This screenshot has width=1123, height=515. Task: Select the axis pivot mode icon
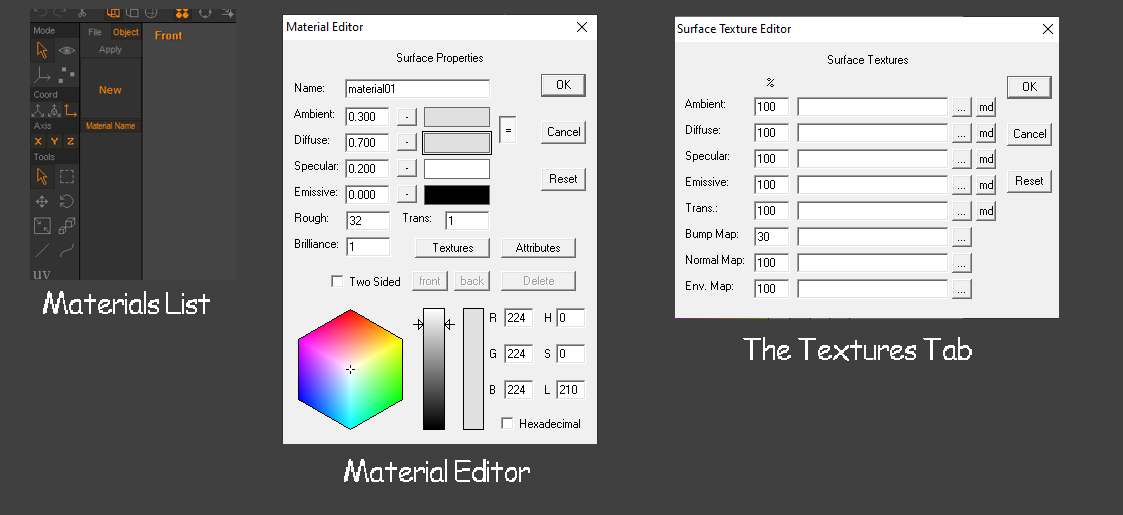coord(42,74)
